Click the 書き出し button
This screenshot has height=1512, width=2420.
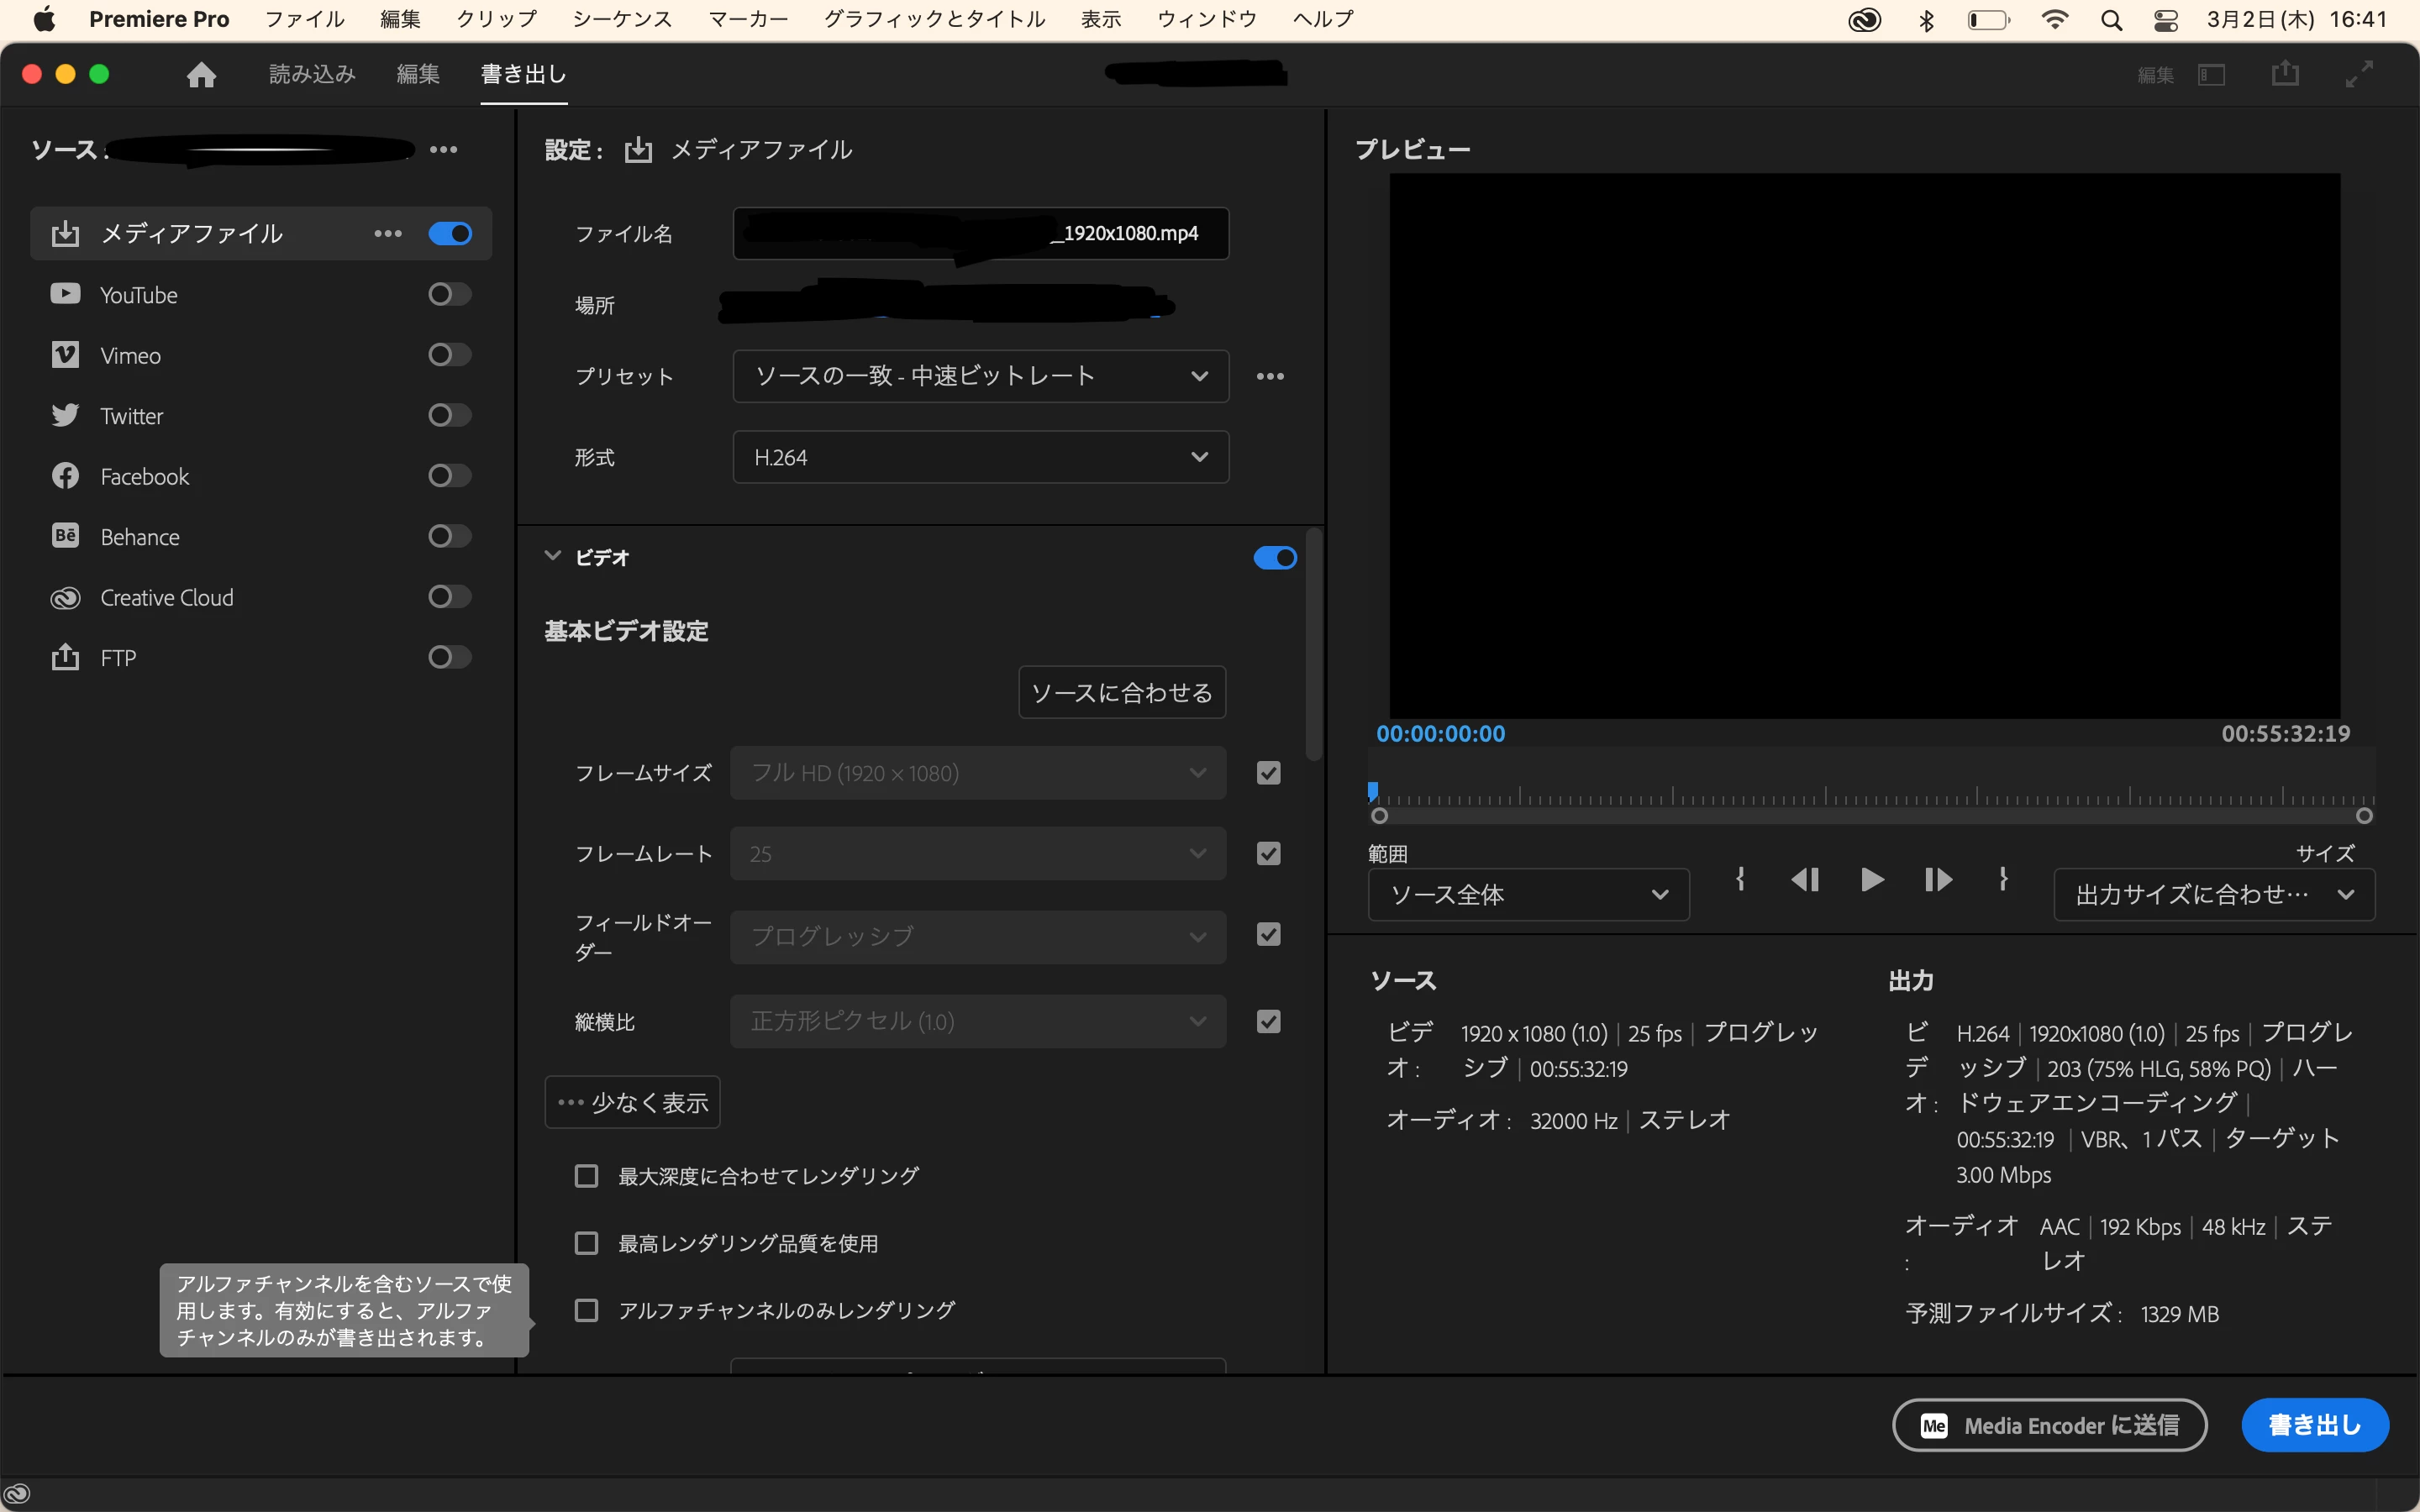[x=2313, y=1424]
